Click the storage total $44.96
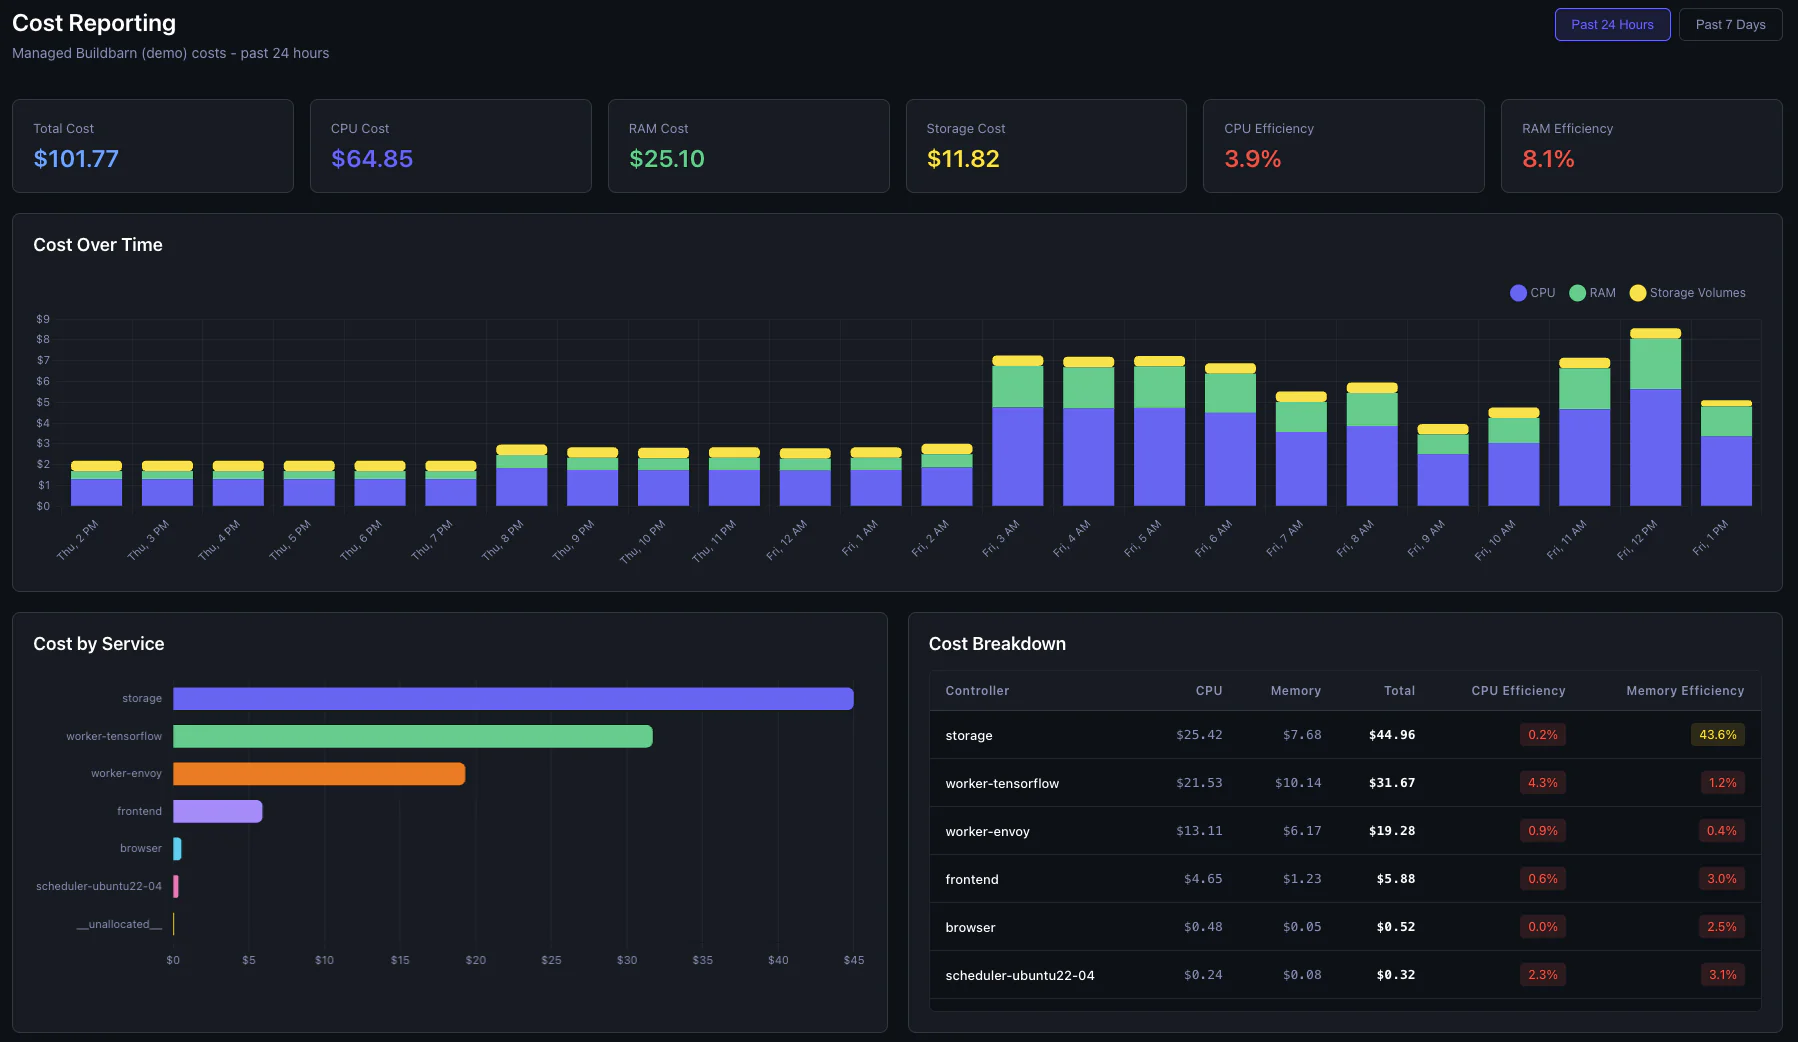This screenshot has height=1042, width=1798. click(1392, 735)
